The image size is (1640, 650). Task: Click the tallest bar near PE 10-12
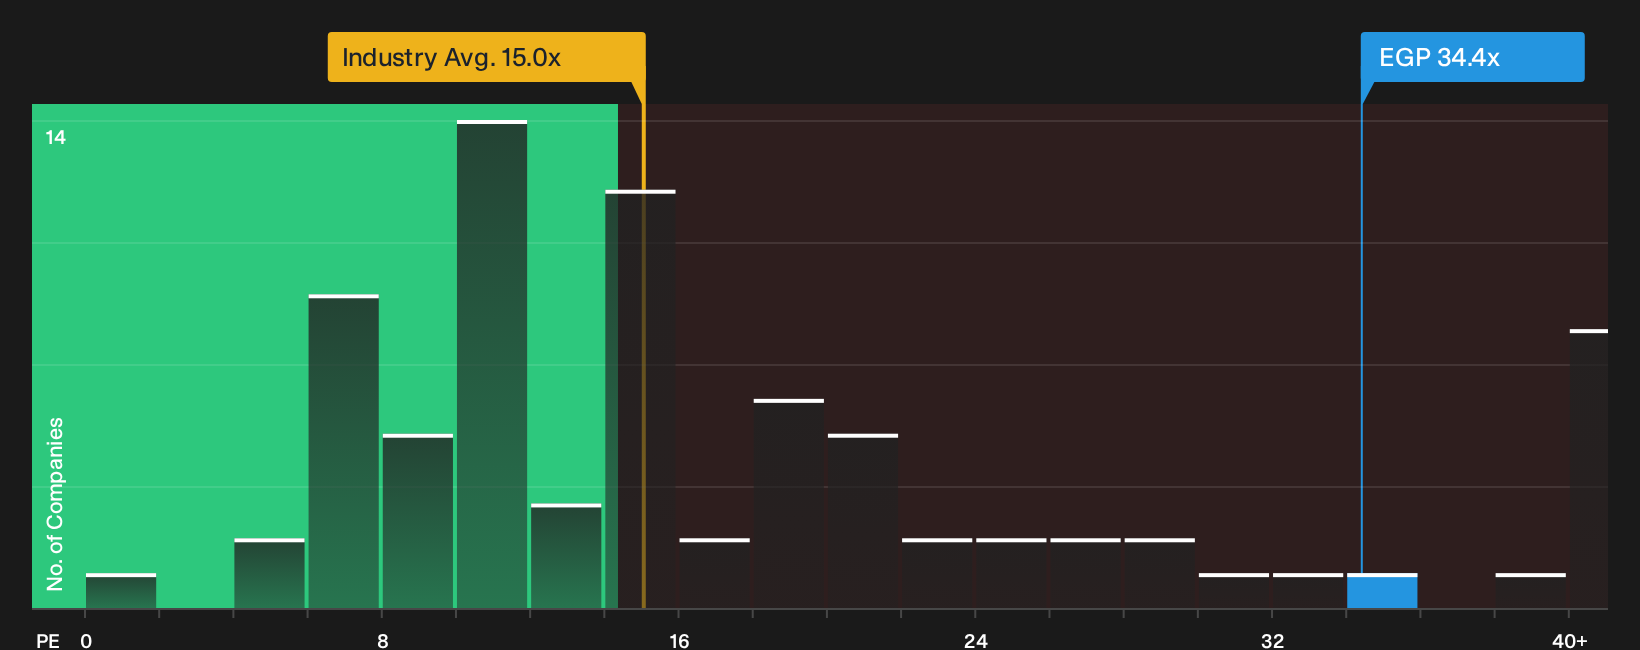point(492,364)
